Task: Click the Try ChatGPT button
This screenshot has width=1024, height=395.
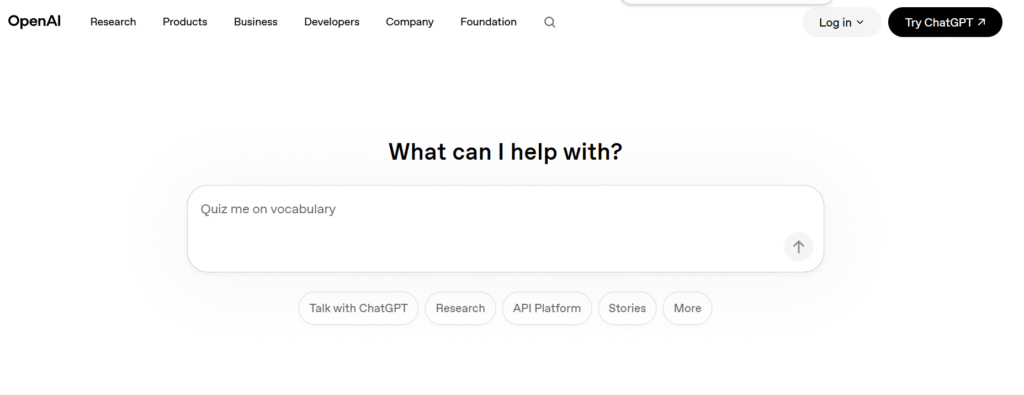Action: [x=945, y=22]
